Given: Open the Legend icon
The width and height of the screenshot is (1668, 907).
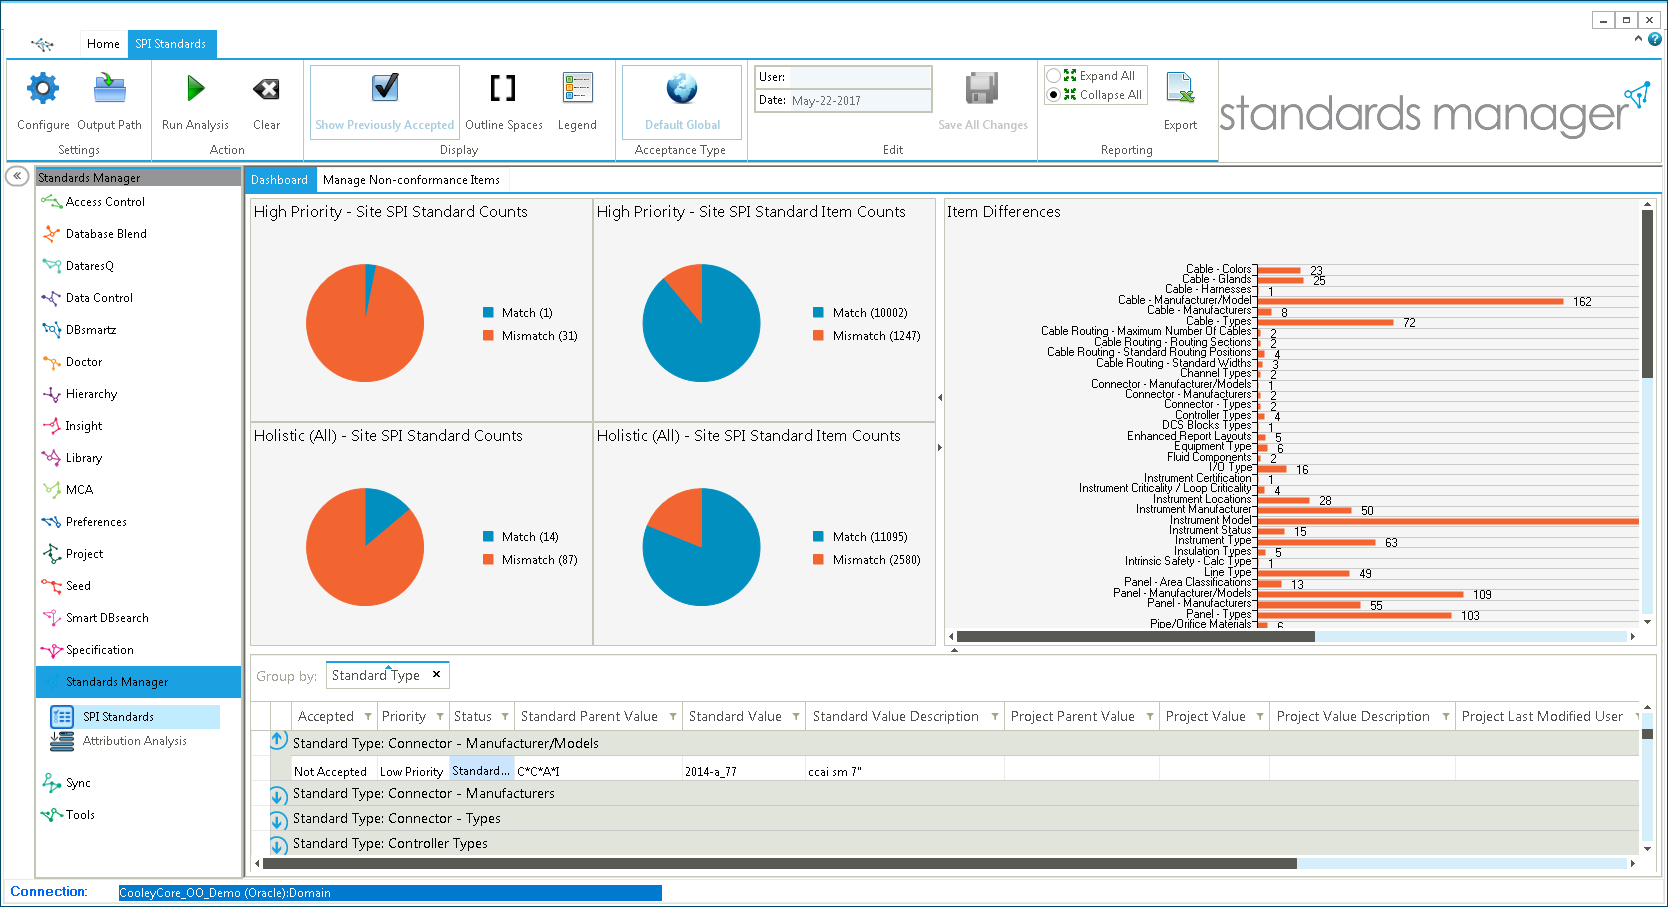Looking at the screenshot, I should click(577, 88).
